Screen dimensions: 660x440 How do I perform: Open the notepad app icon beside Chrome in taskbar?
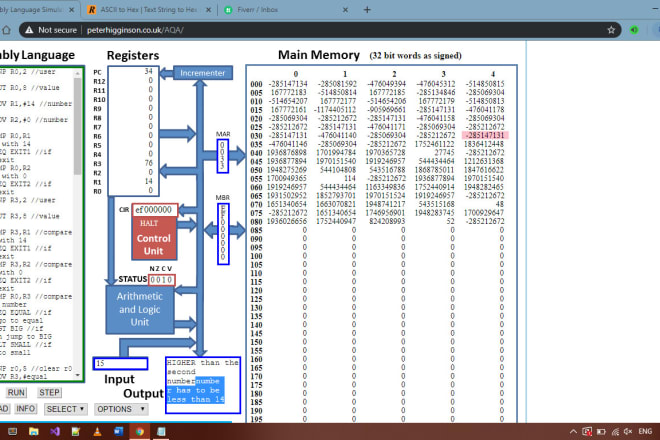[161, 432]
